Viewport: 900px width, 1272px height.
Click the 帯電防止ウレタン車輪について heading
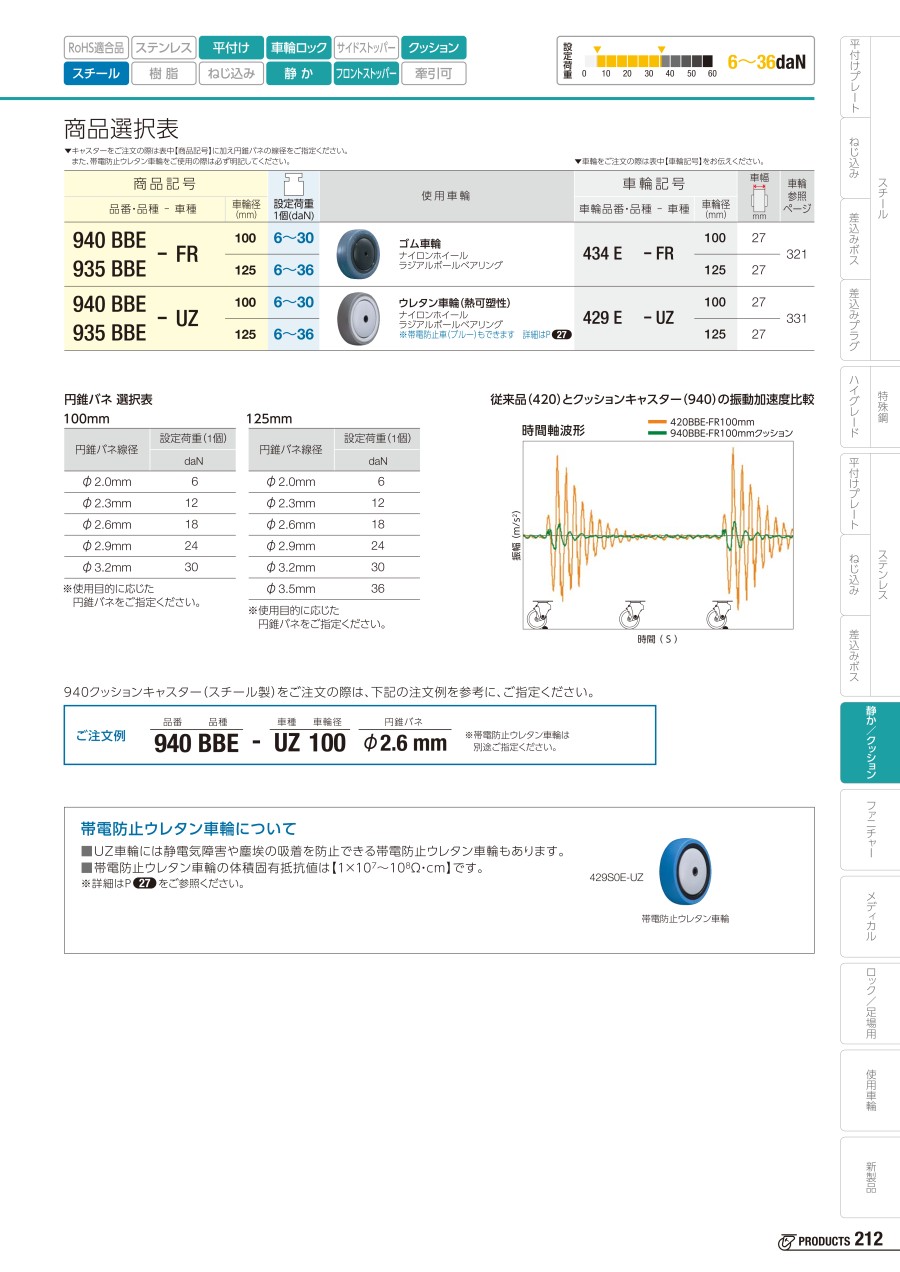click(x=188, y=828)
